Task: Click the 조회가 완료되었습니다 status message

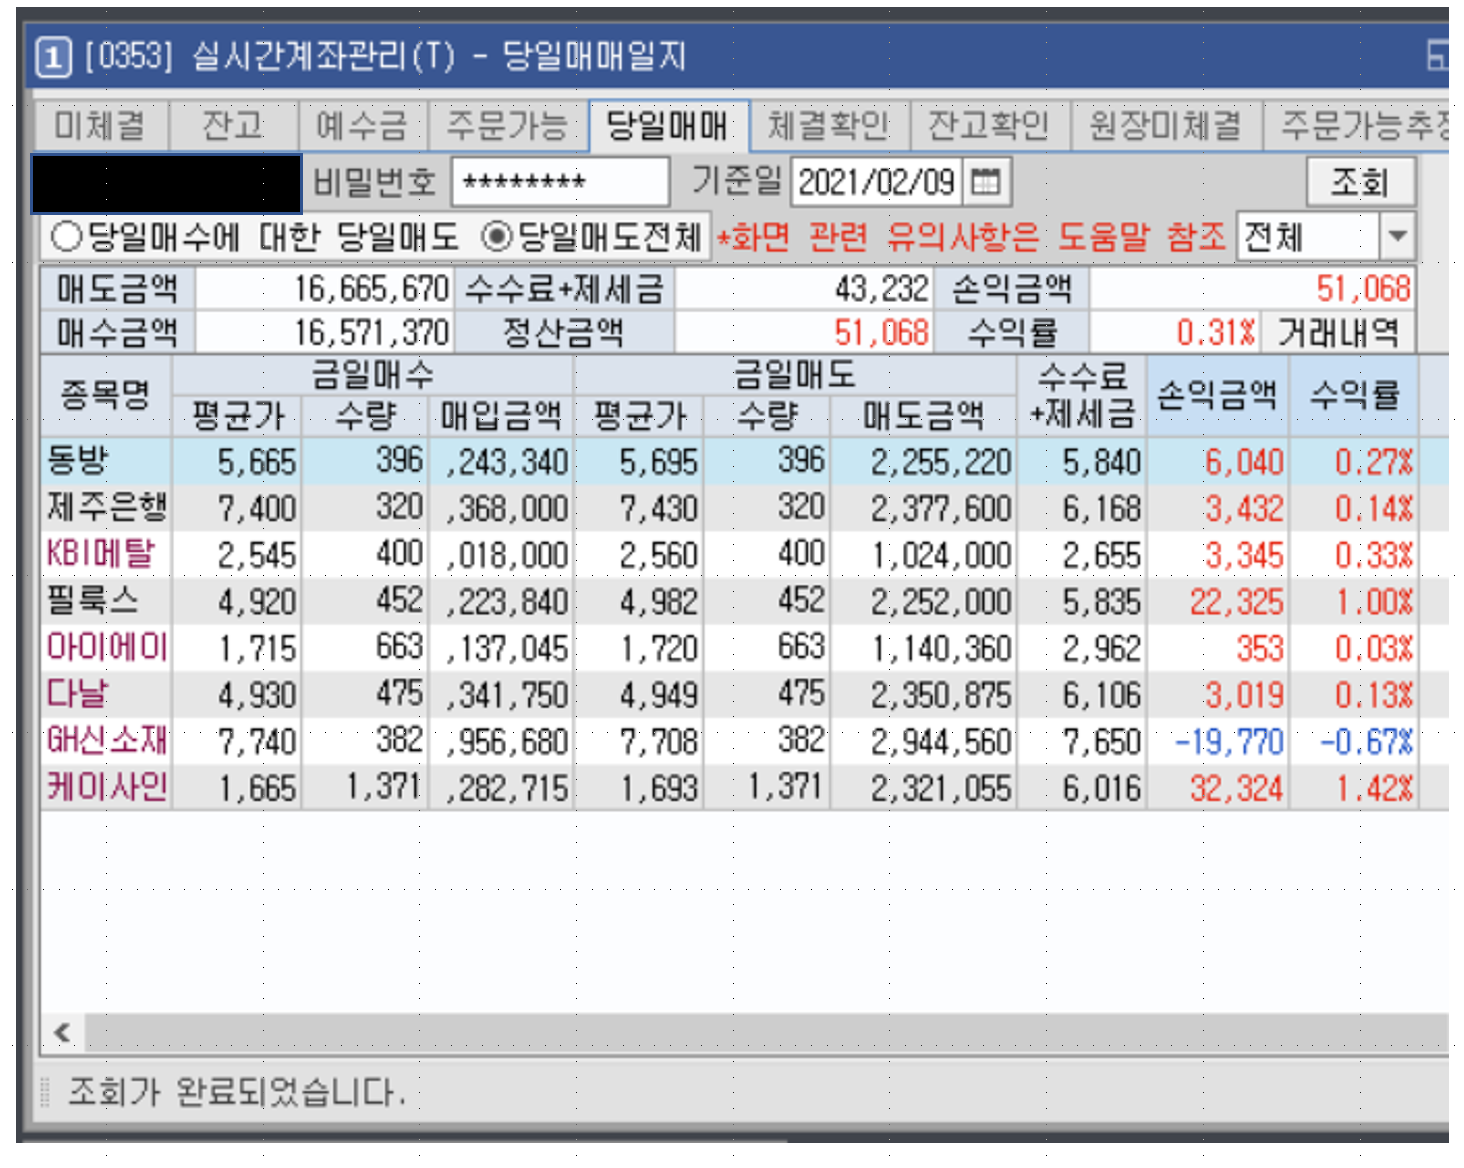Action: tap(237, 1091)
